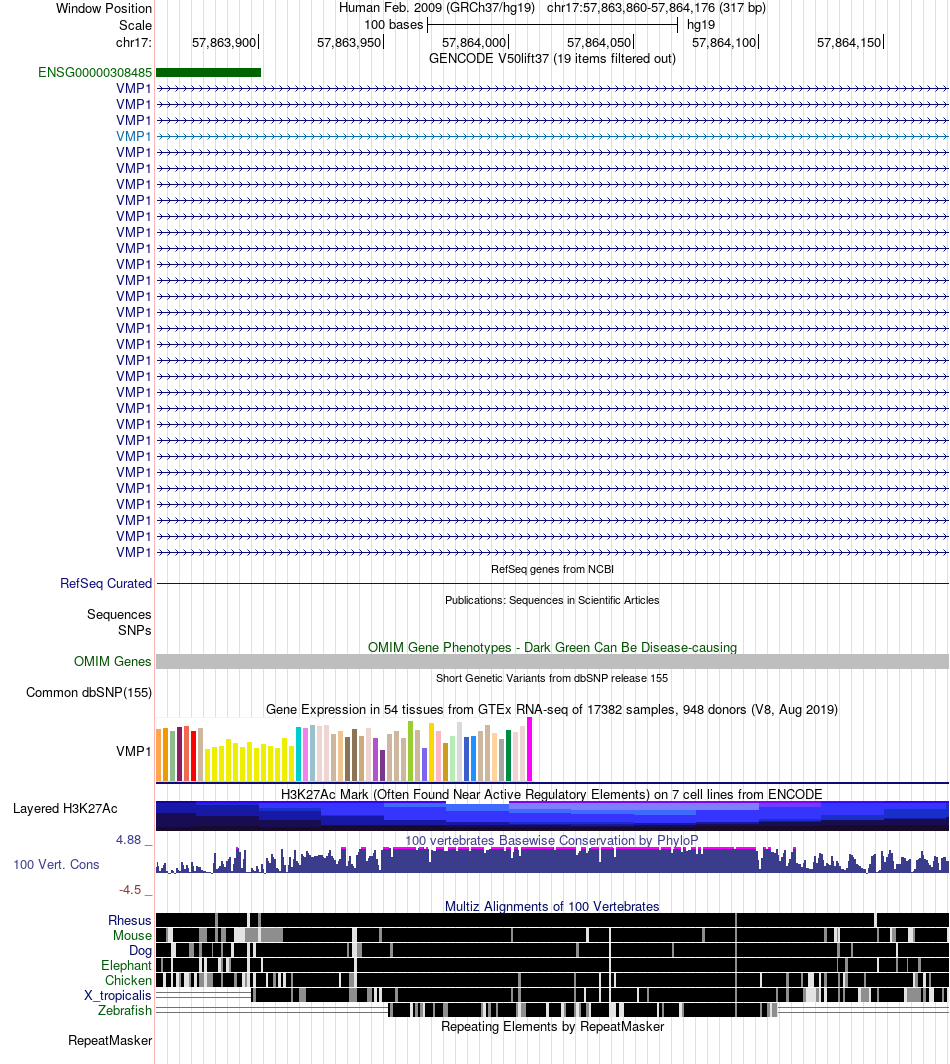Click the Sequences track label
950x1064 pixels.
(x=119, y=615)
